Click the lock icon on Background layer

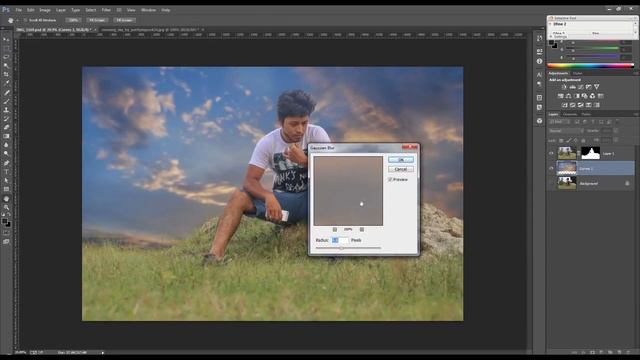click(627, 184)
